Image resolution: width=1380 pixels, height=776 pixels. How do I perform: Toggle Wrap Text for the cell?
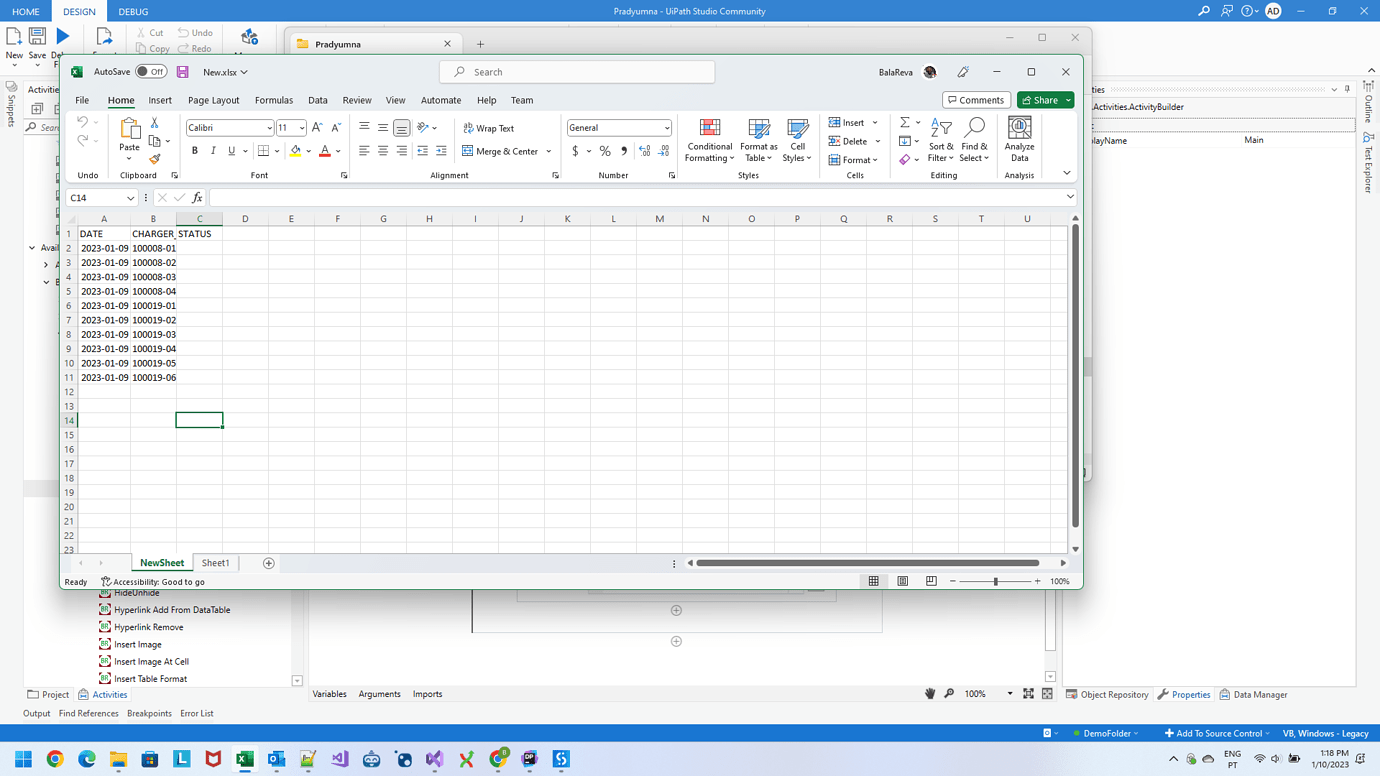(488, 128)
